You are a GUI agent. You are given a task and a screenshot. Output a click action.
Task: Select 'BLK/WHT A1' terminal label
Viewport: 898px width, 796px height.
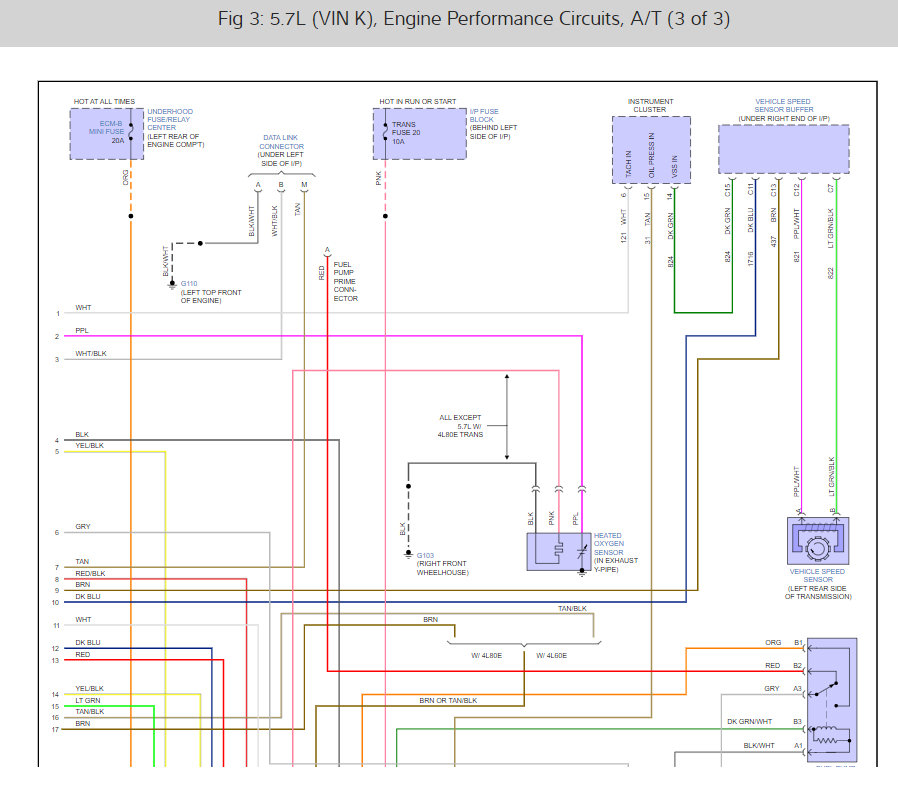[773, 746]
